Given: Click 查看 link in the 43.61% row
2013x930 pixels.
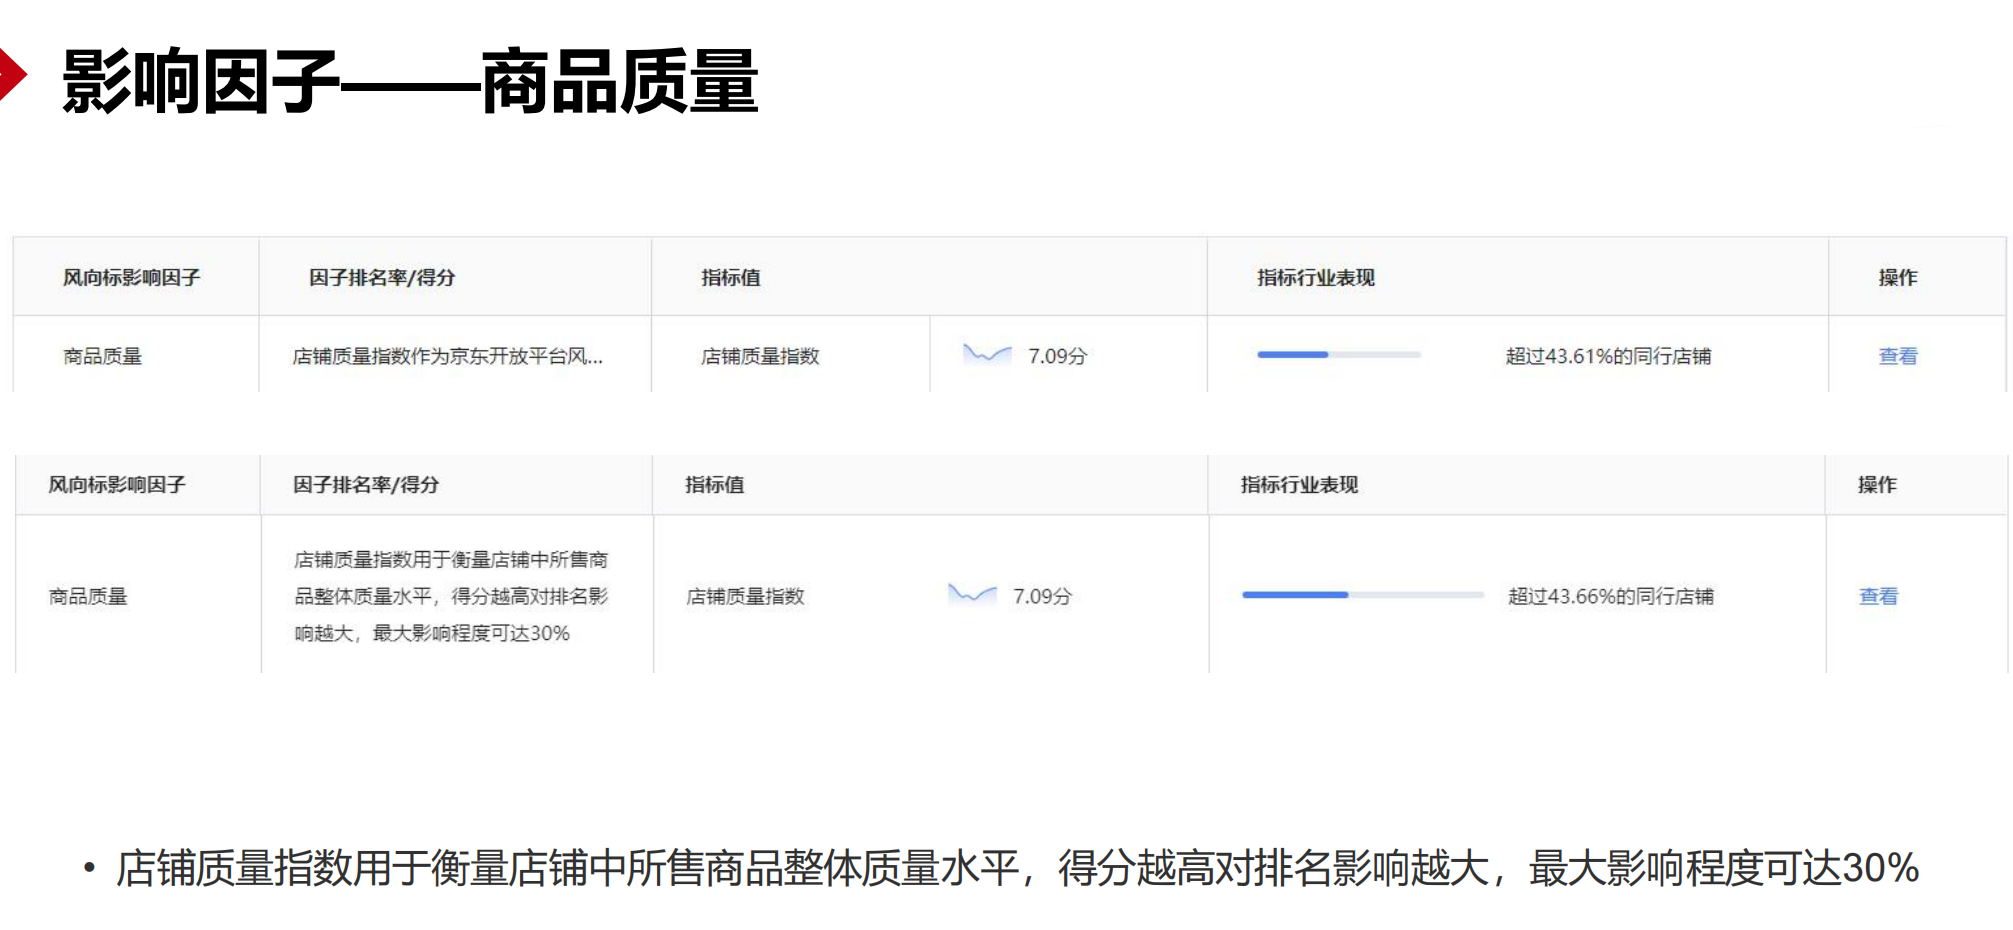Looking at the screenshot, I should (x=1897, y=356).
